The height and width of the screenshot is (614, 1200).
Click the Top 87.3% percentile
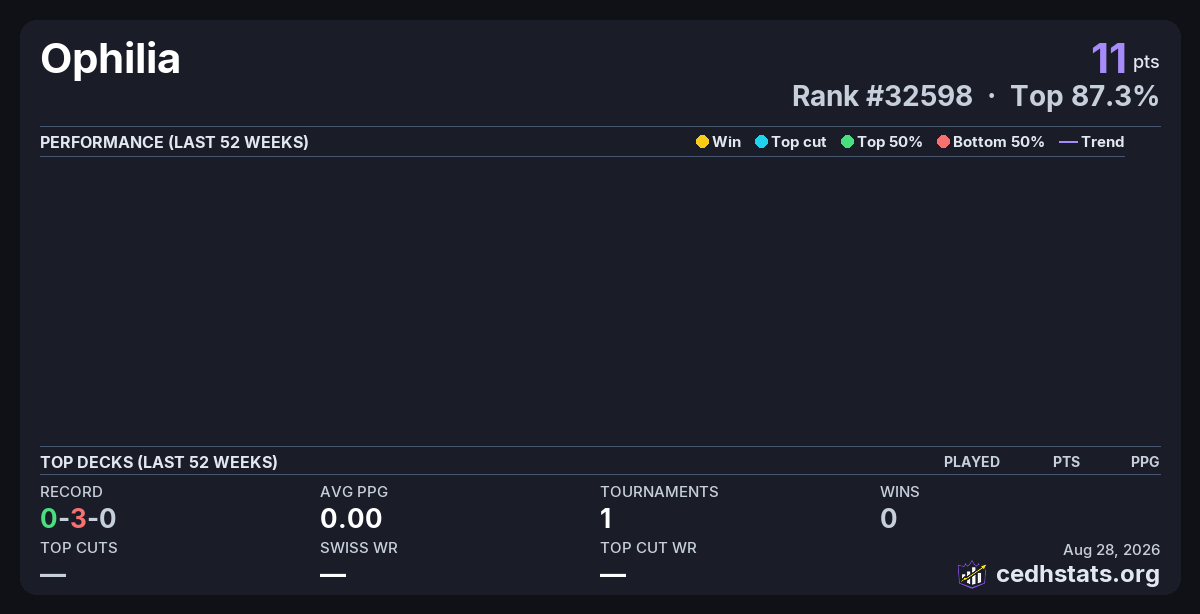(x=1085, y=96)
